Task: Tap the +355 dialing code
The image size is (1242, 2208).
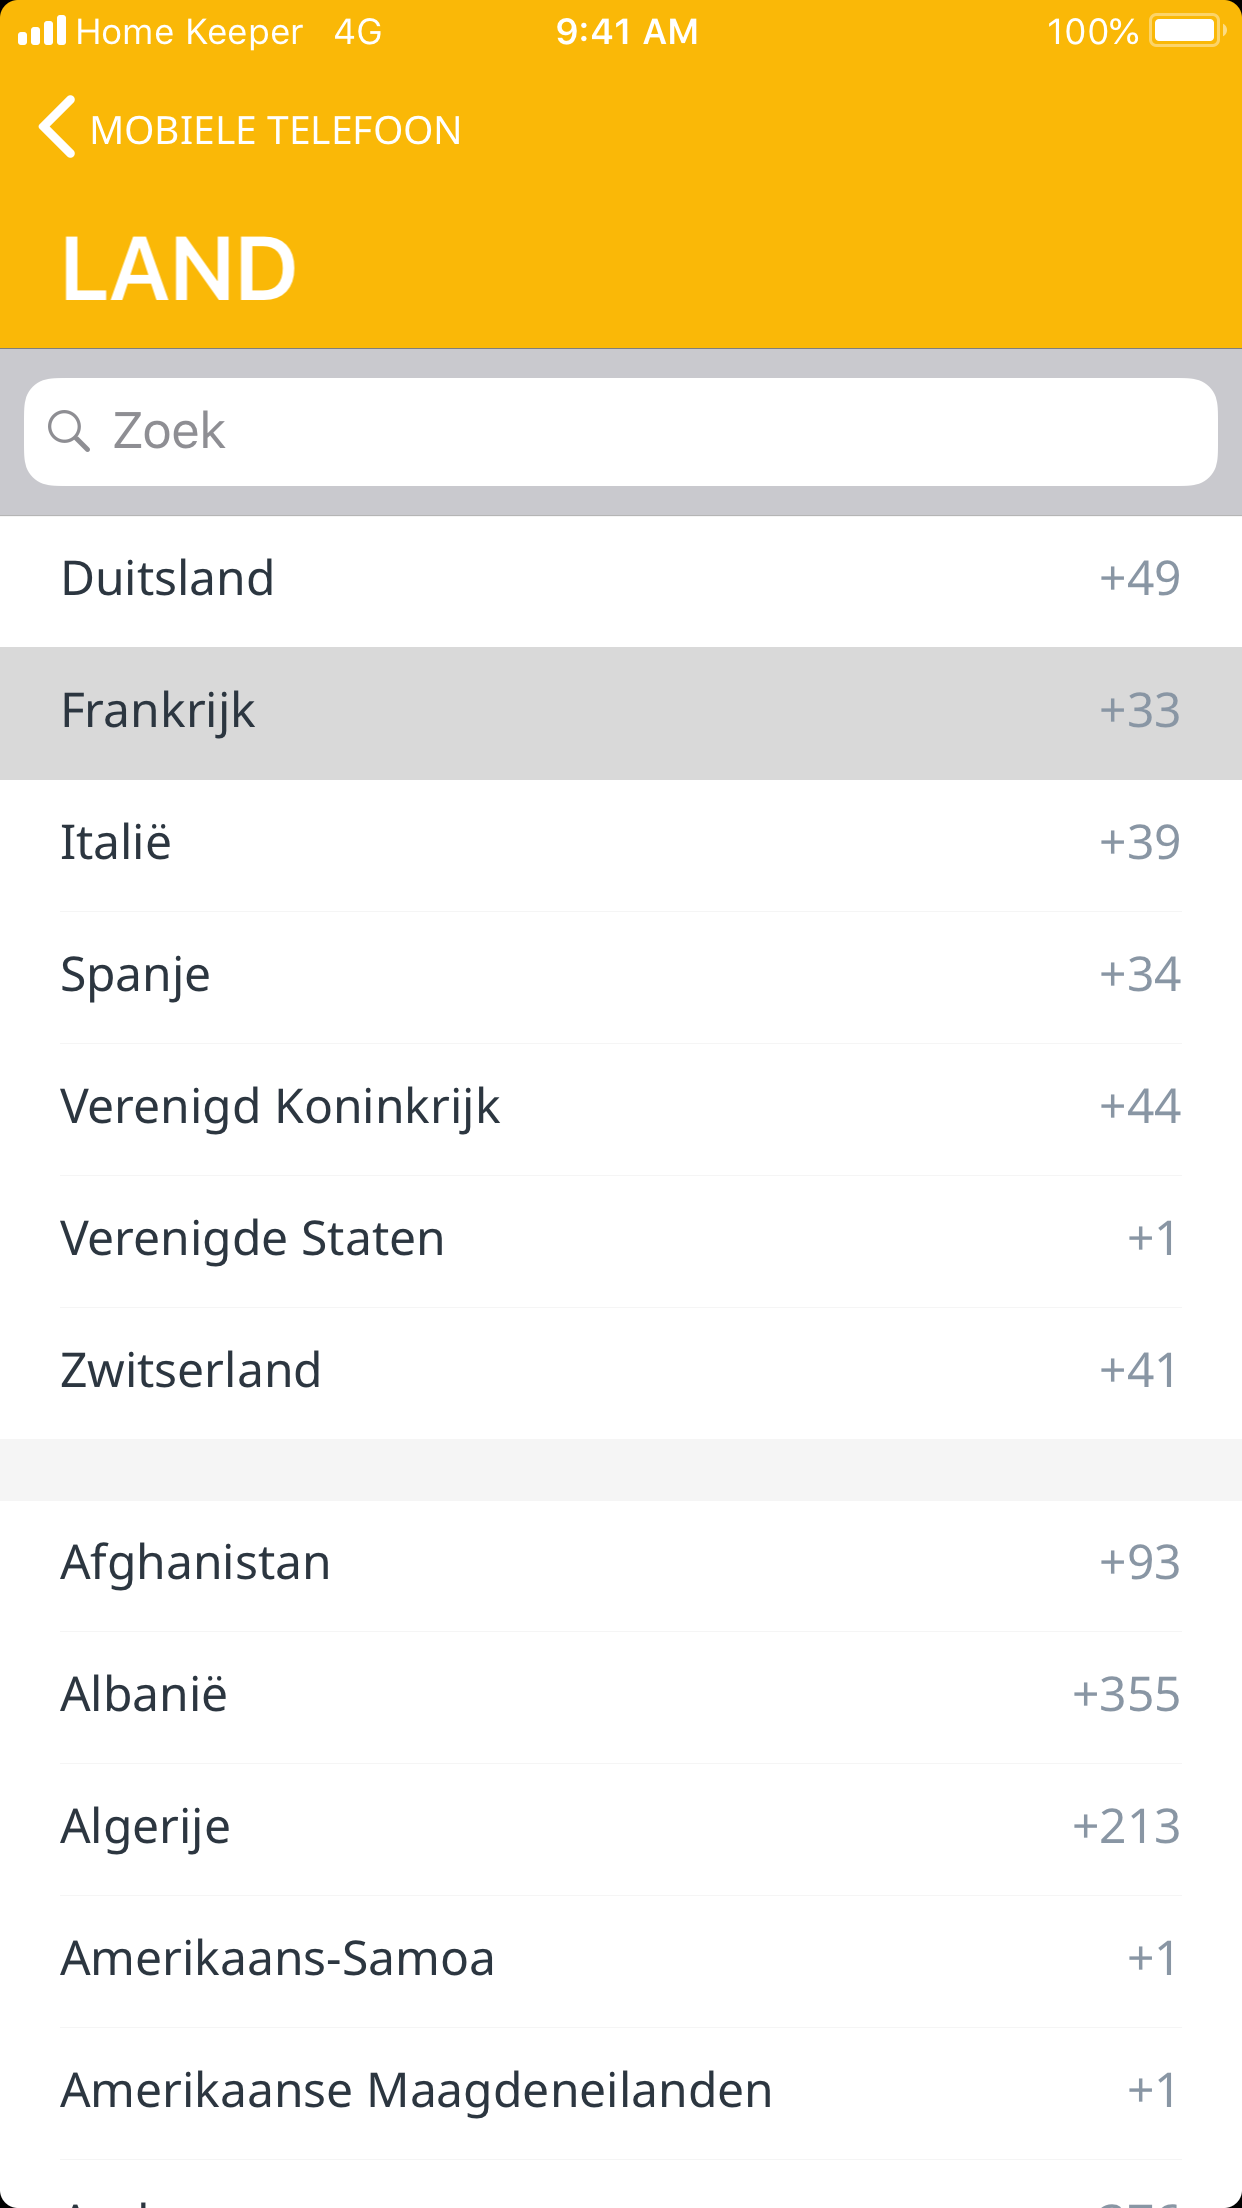Action: click(1126, 1695)
